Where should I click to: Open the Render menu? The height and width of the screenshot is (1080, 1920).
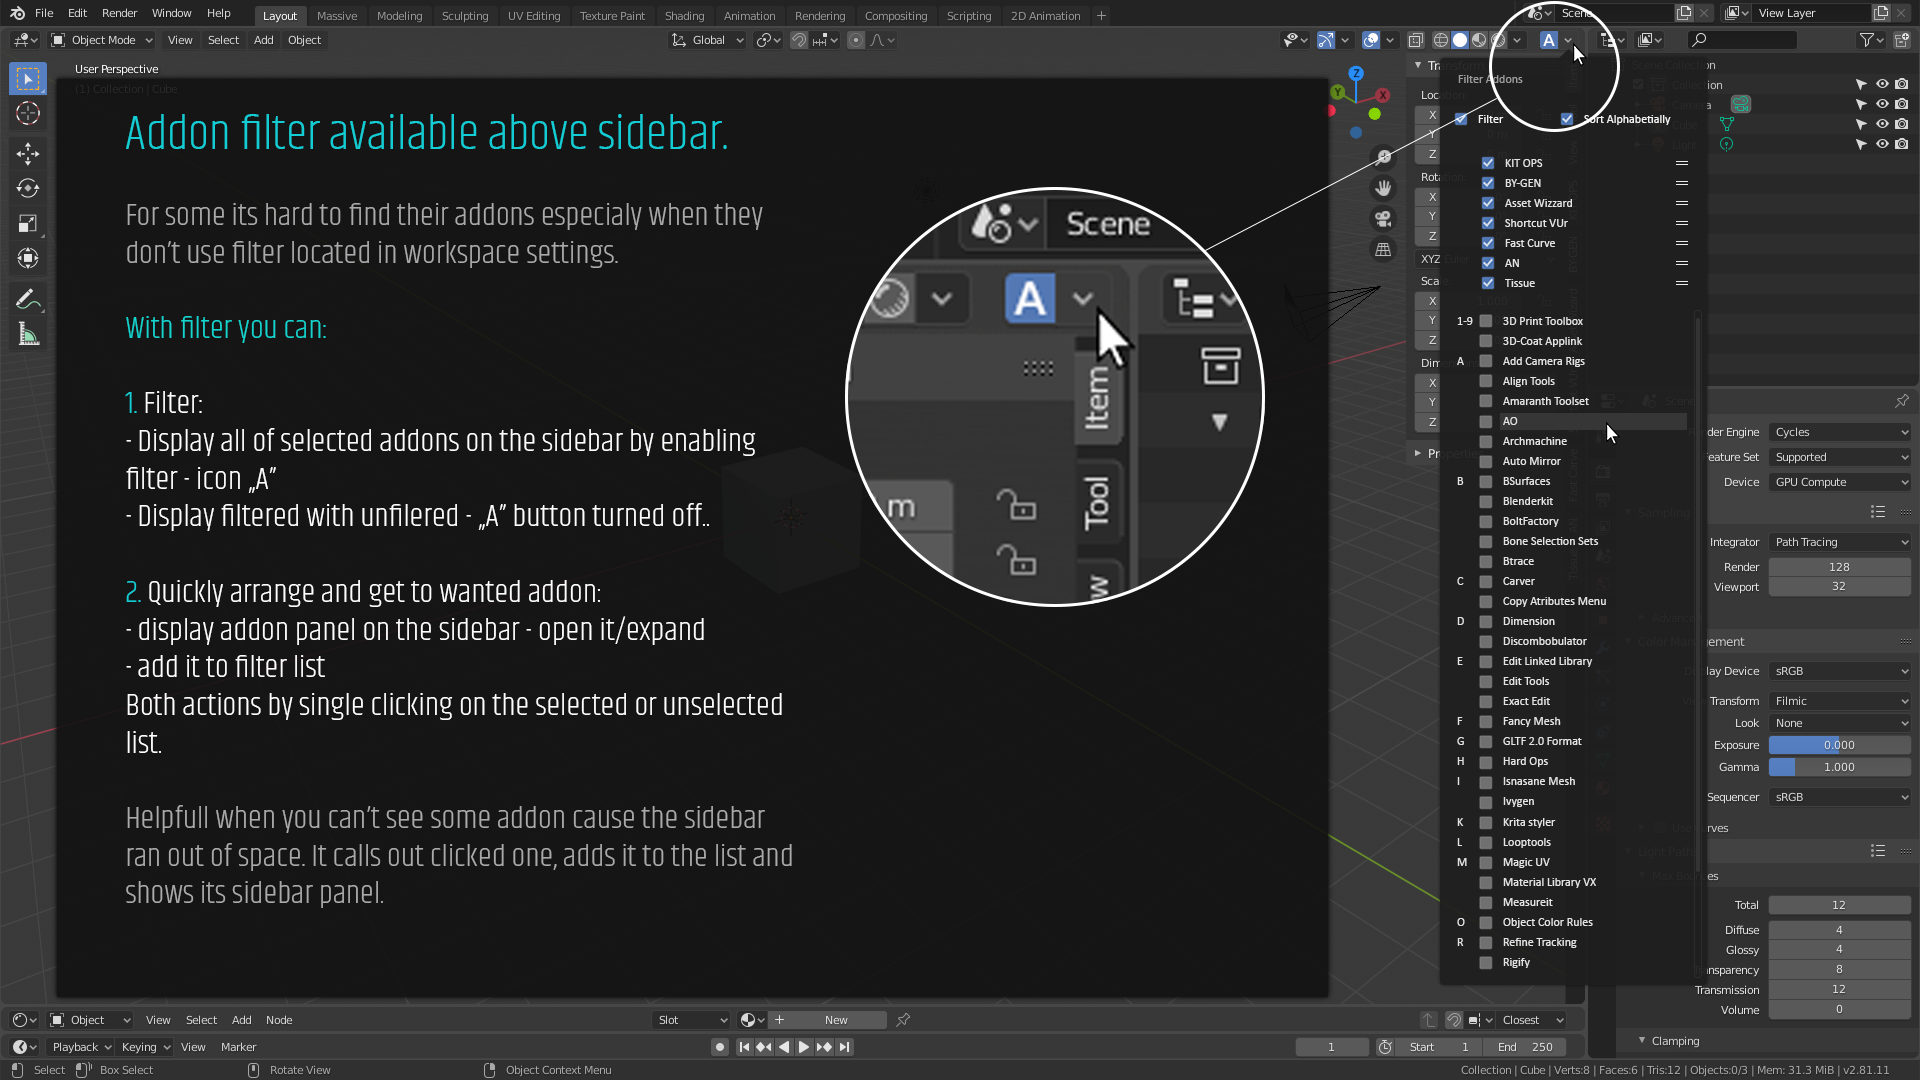119,13
